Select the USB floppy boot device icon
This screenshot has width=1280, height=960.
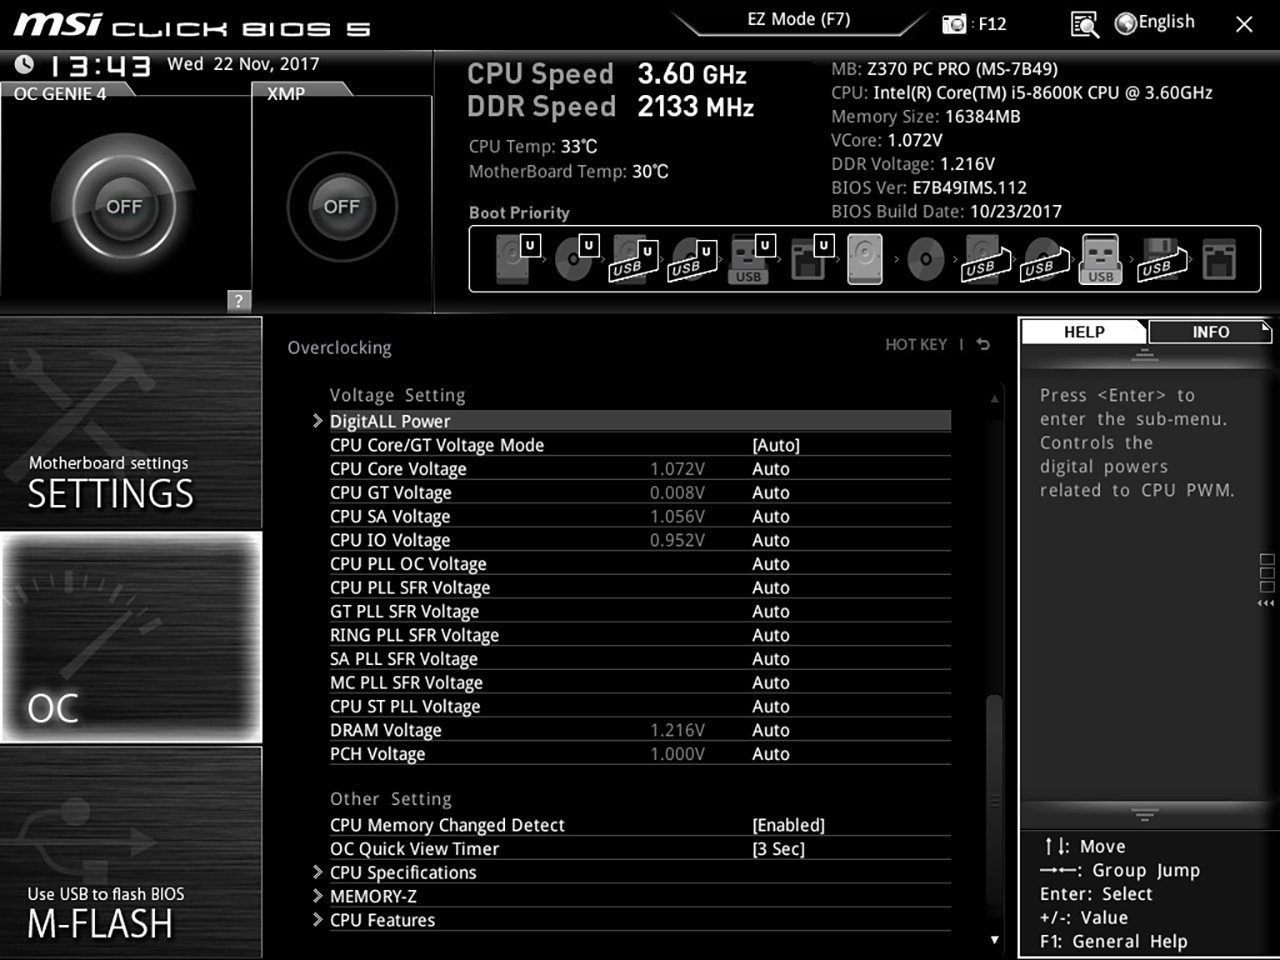(1162, 259)
